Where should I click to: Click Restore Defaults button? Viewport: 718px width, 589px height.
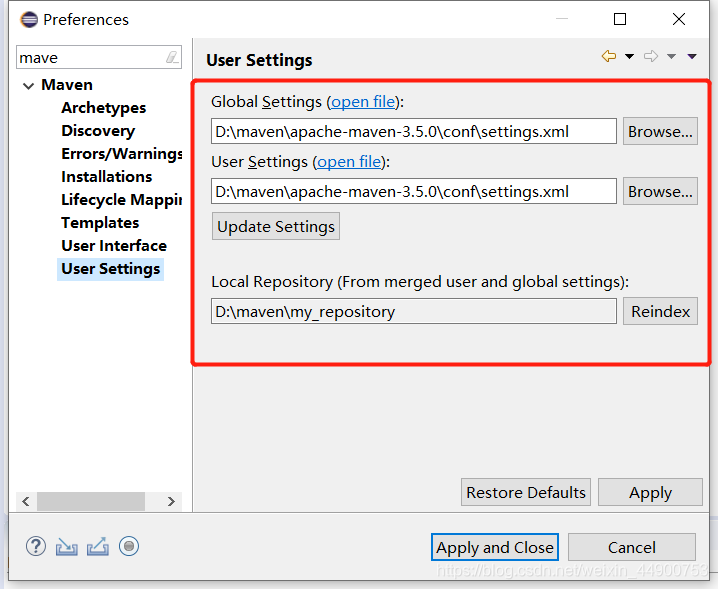526,492
